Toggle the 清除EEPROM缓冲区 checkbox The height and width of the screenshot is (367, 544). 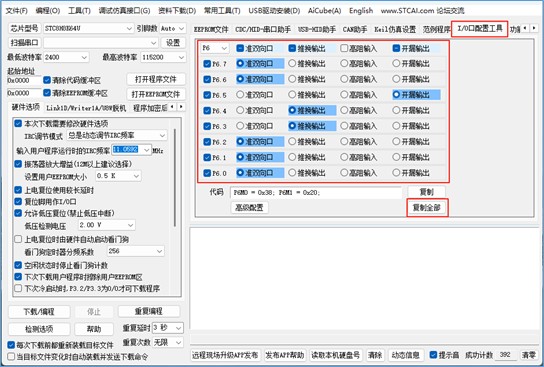pyautogui.click(x=47, y=93)
